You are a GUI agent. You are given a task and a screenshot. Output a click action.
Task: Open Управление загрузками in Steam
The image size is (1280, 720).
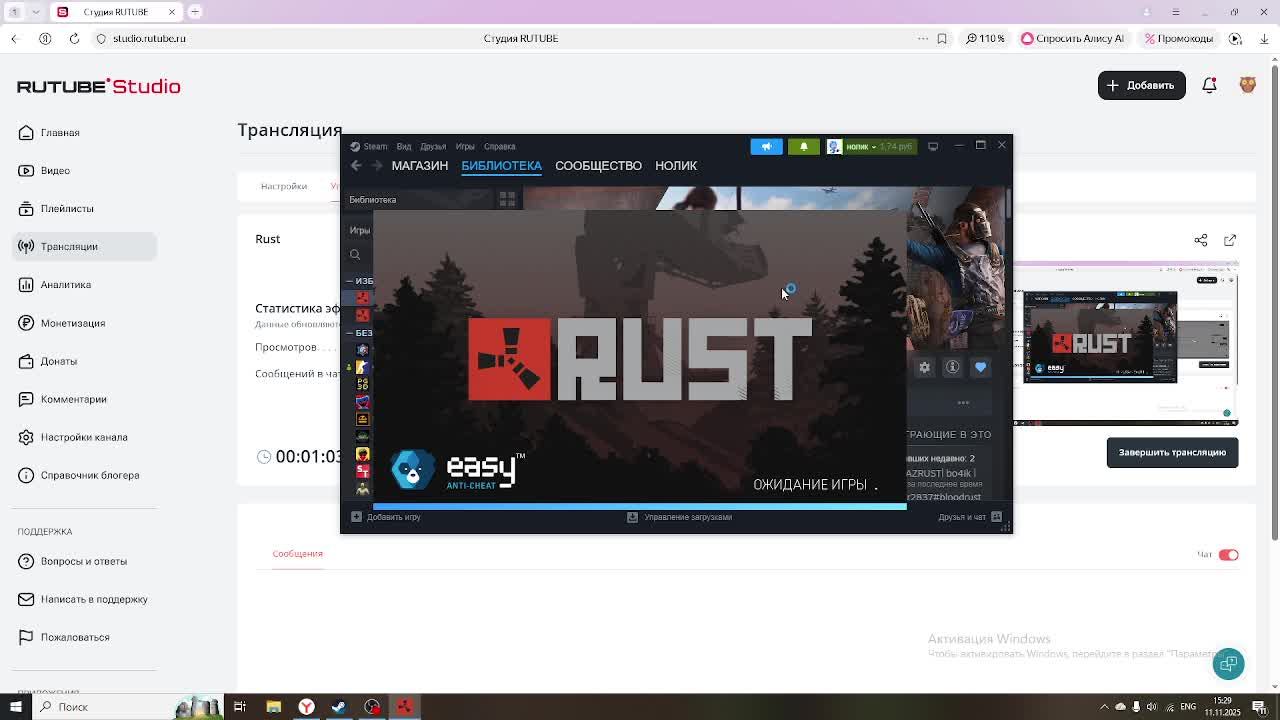tap(679, 517)
